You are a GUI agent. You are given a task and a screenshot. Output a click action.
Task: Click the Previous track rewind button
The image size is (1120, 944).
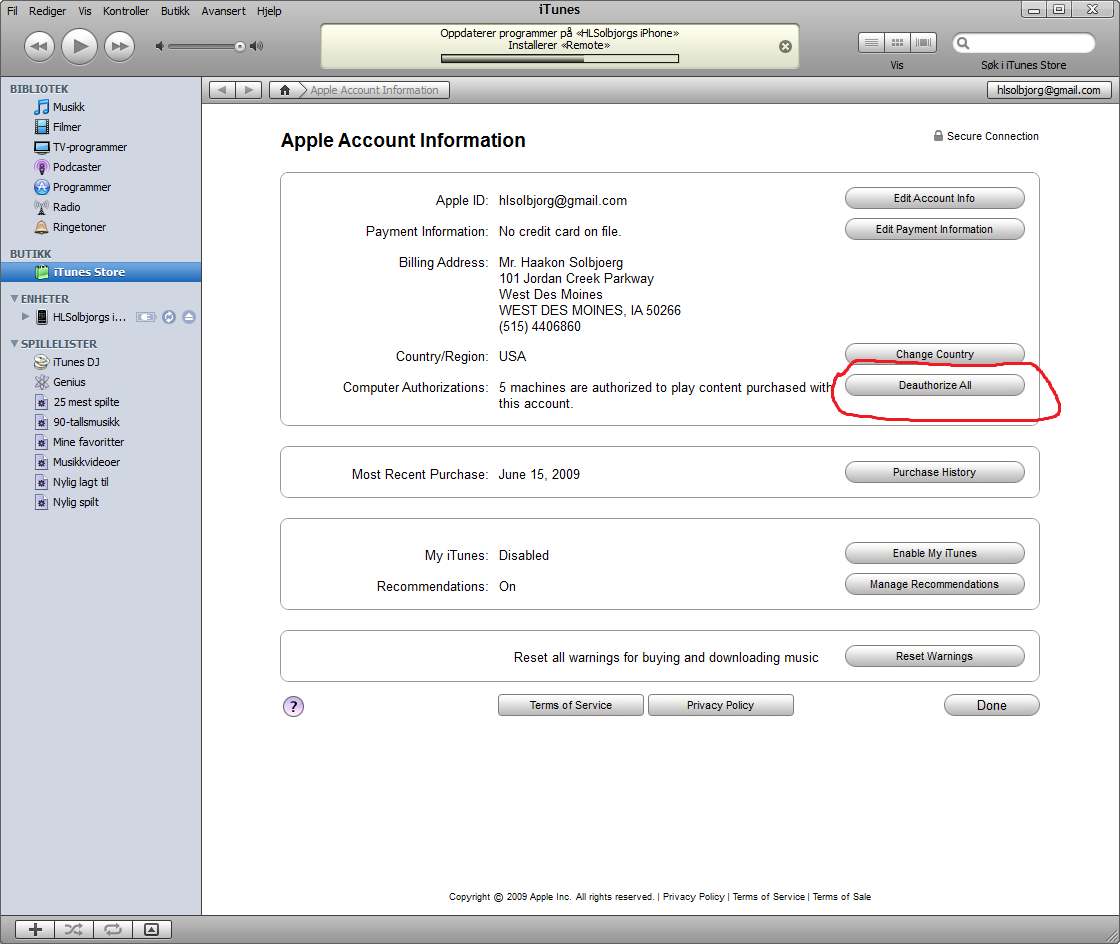pyautogui.click(x=39, y=46)
